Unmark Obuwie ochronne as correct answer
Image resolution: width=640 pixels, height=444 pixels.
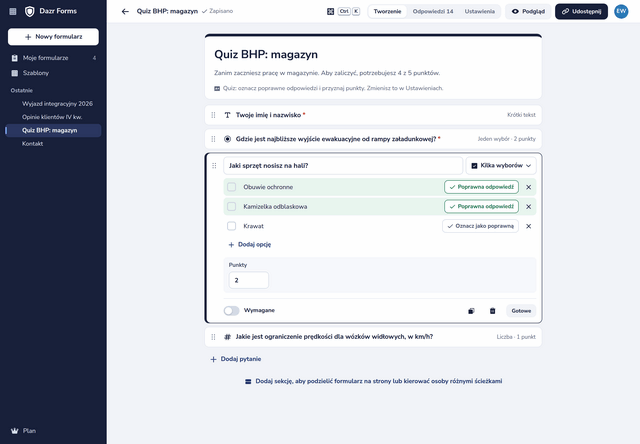coord(481,187)
